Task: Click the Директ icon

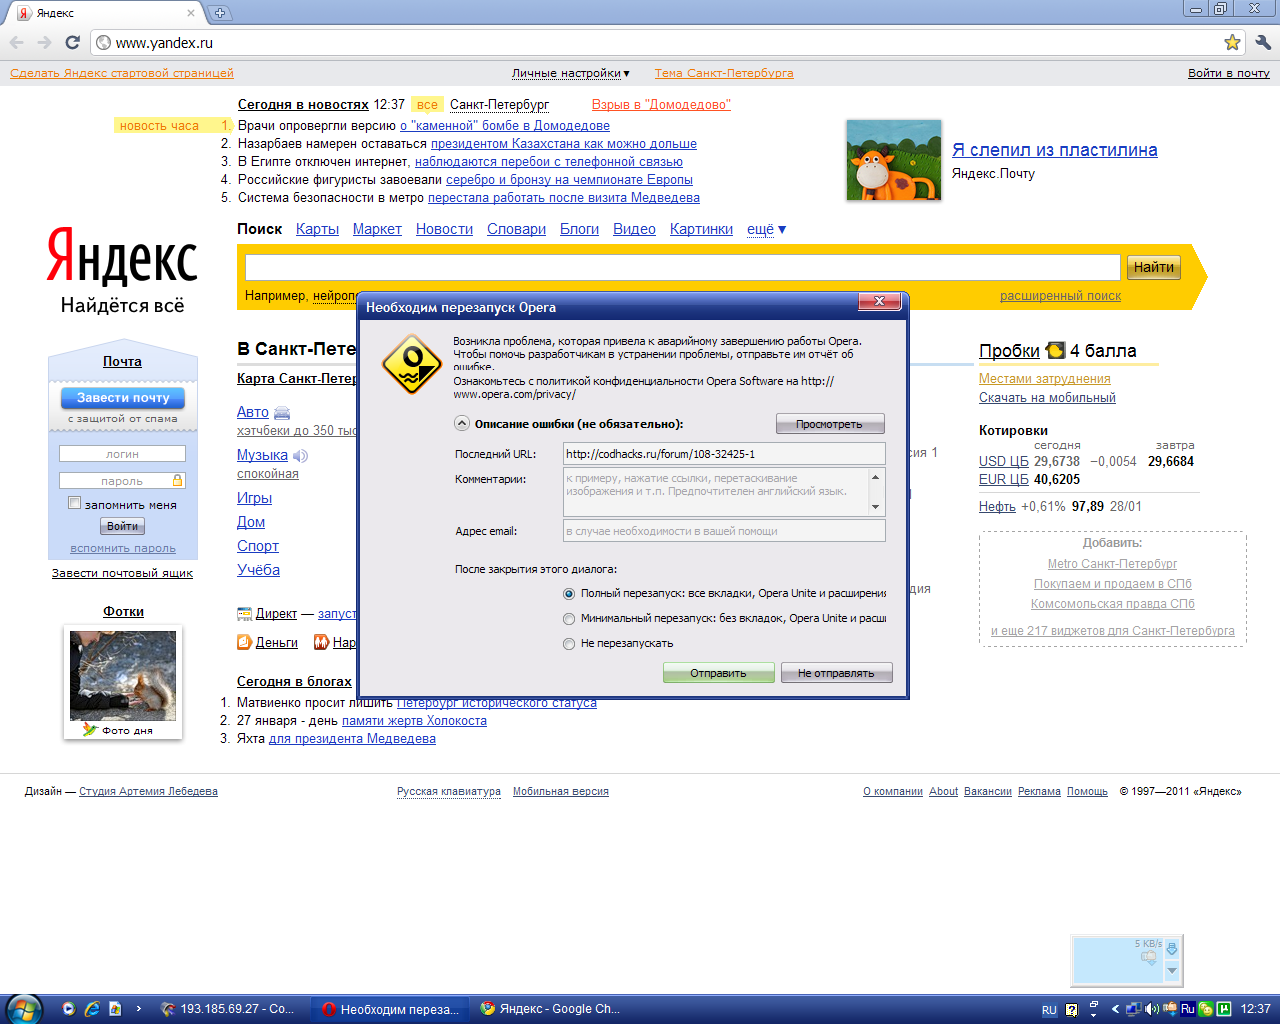Action: click(244, 614)
